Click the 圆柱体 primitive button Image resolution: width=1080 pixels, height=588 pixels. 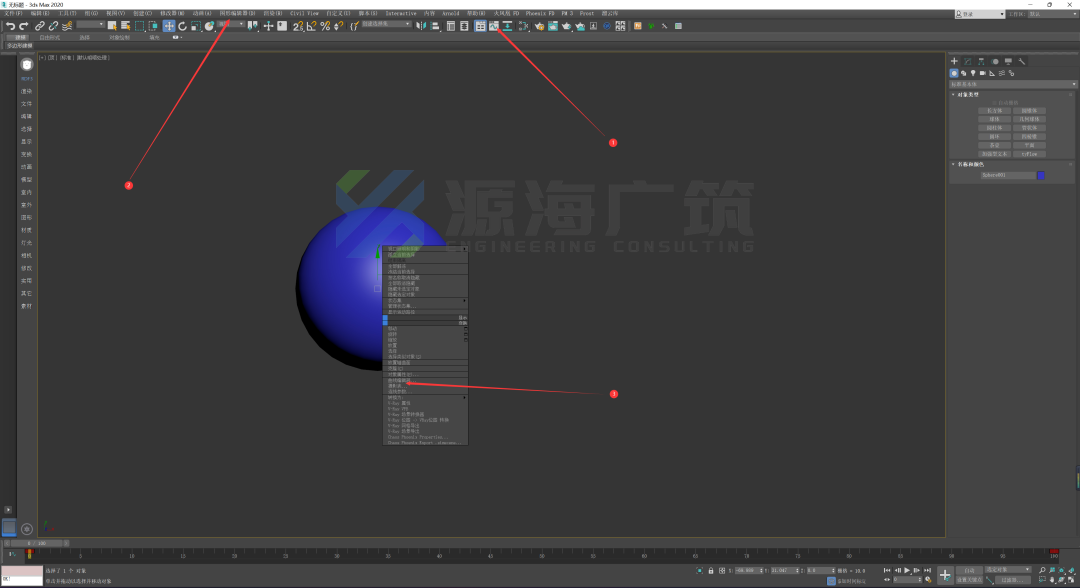995,128
